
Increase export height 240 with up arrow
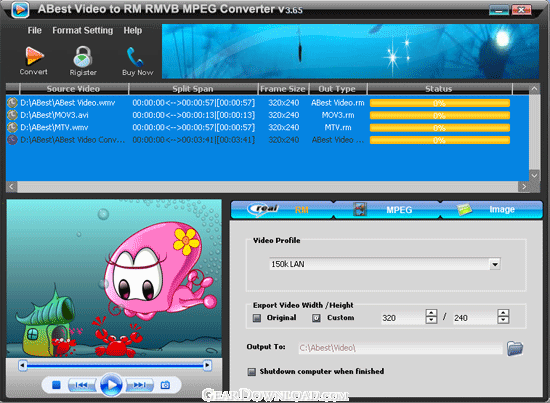[x=503, y=313]
